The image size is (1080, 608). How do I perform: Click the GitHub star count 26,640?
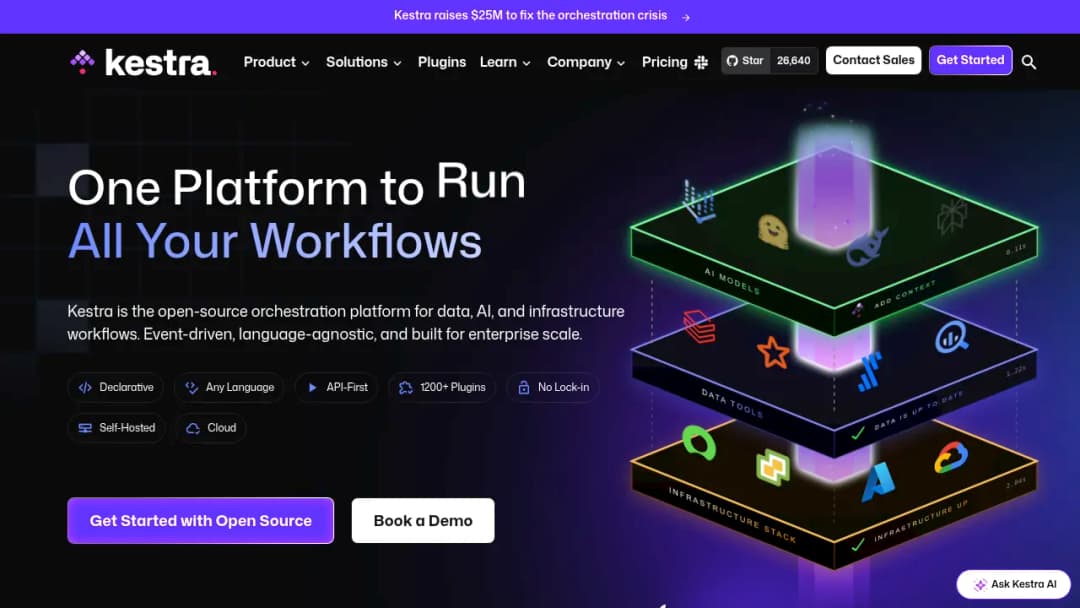point(793,61)
